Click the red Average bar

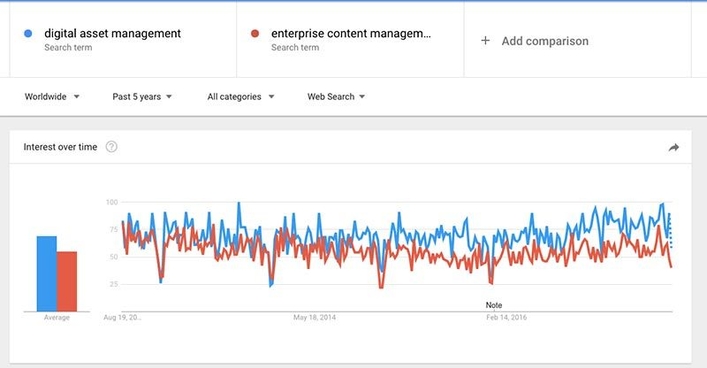67,281
